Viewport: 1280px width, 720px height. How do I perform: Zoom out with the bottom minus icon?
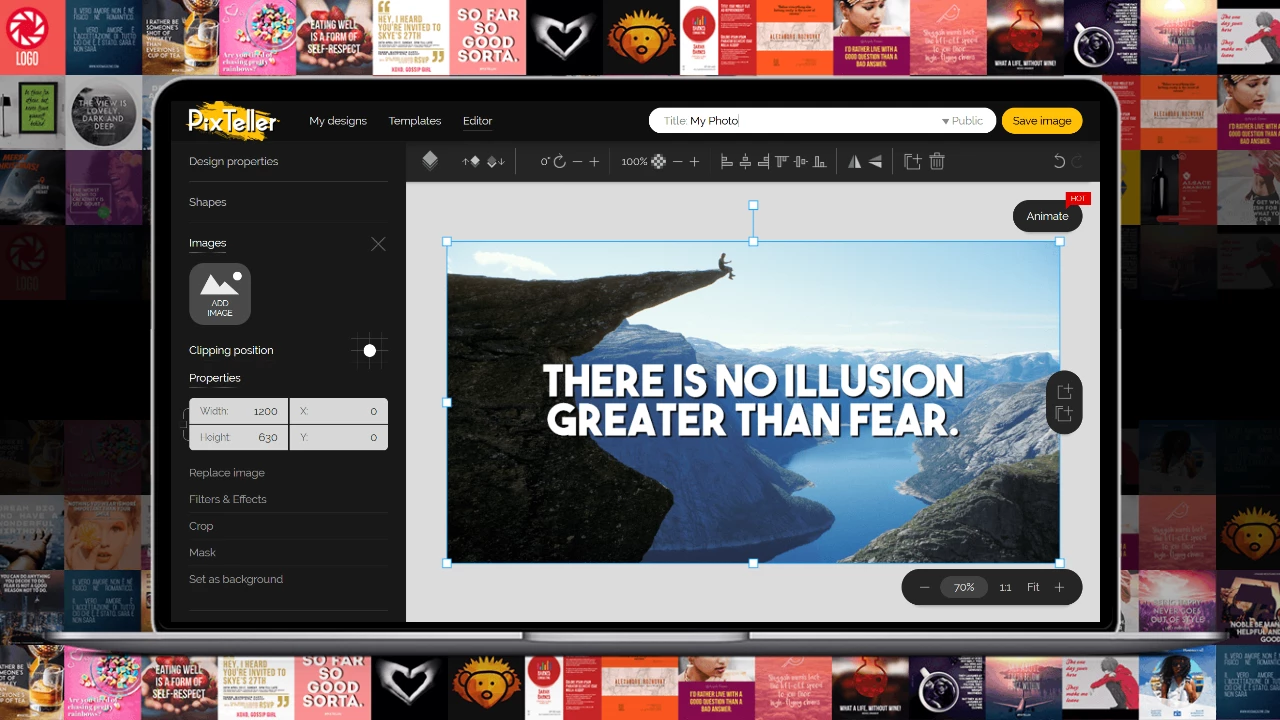pos(924,588)
